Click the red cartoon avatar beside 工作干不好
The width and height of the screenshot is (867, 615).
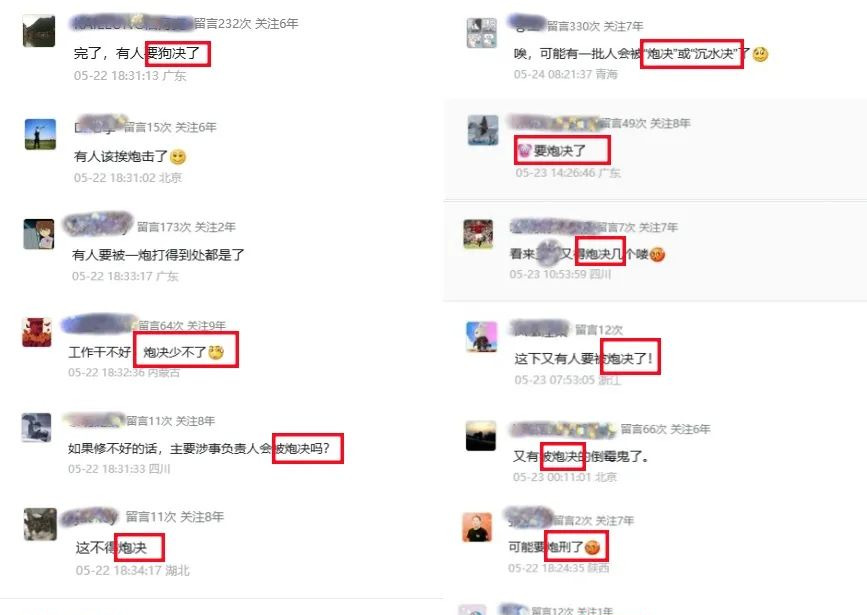[x=36, y=332]
